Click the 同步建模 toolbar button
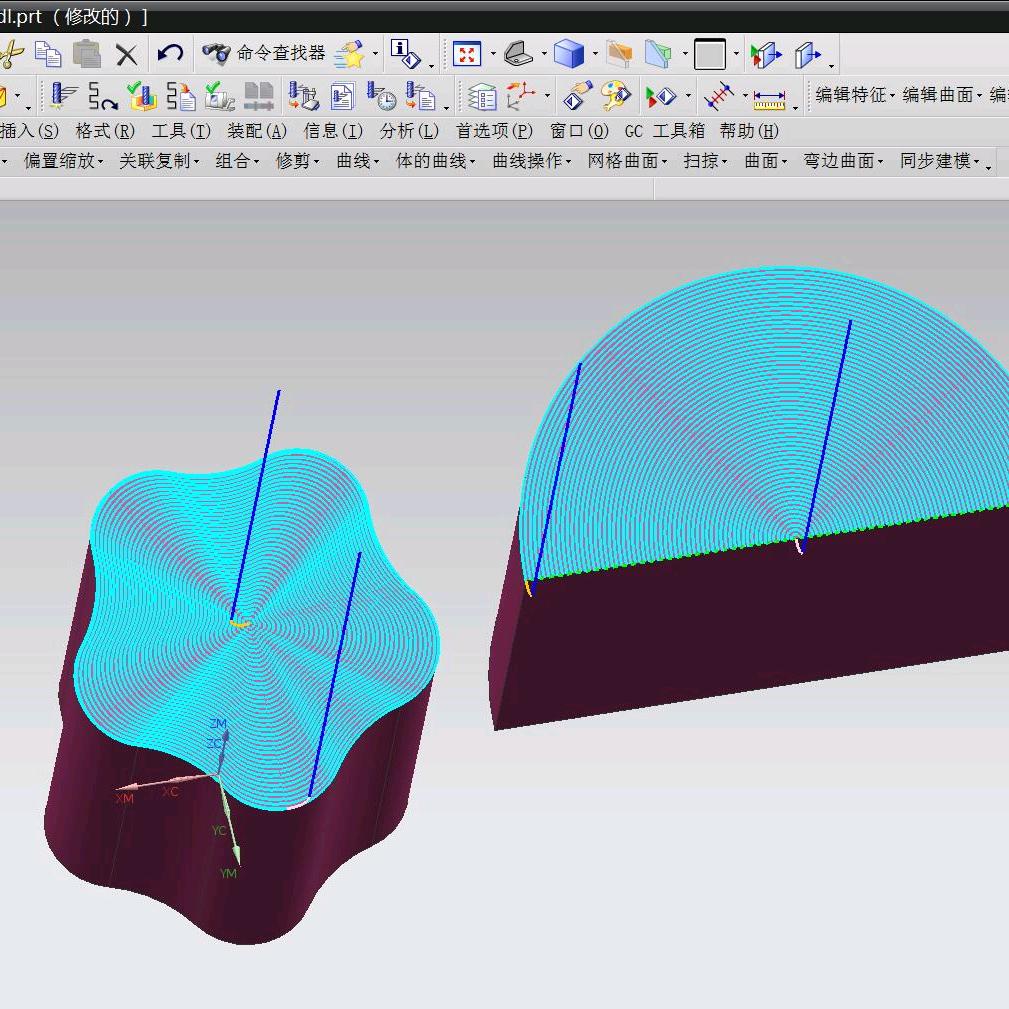Image resolution: width=1009 pixels, height=1009 pixels. [940, 161]
